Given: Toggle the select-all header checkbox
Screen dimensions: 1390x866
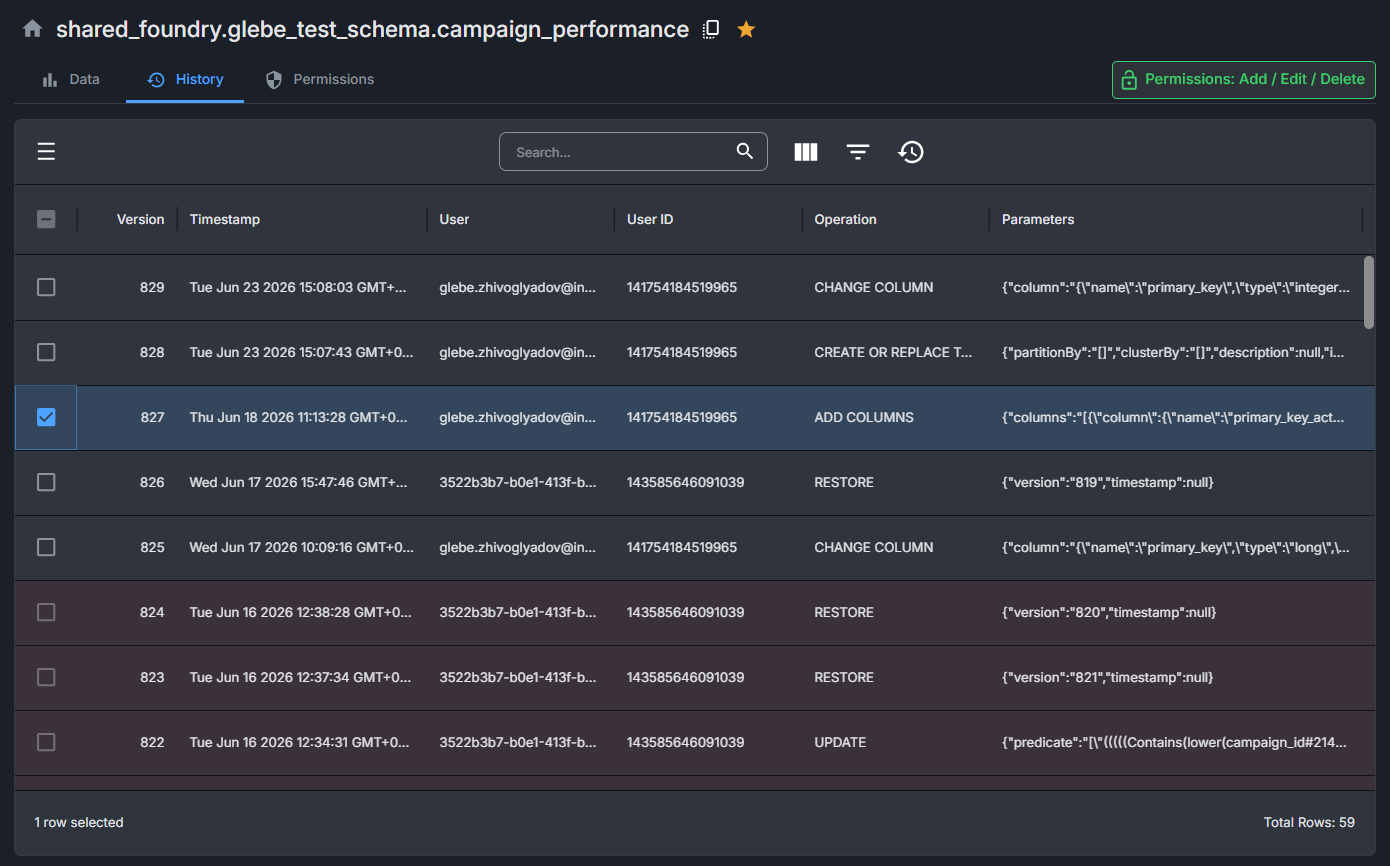Looking at the screenshot, I should click(x=46, y=219).
